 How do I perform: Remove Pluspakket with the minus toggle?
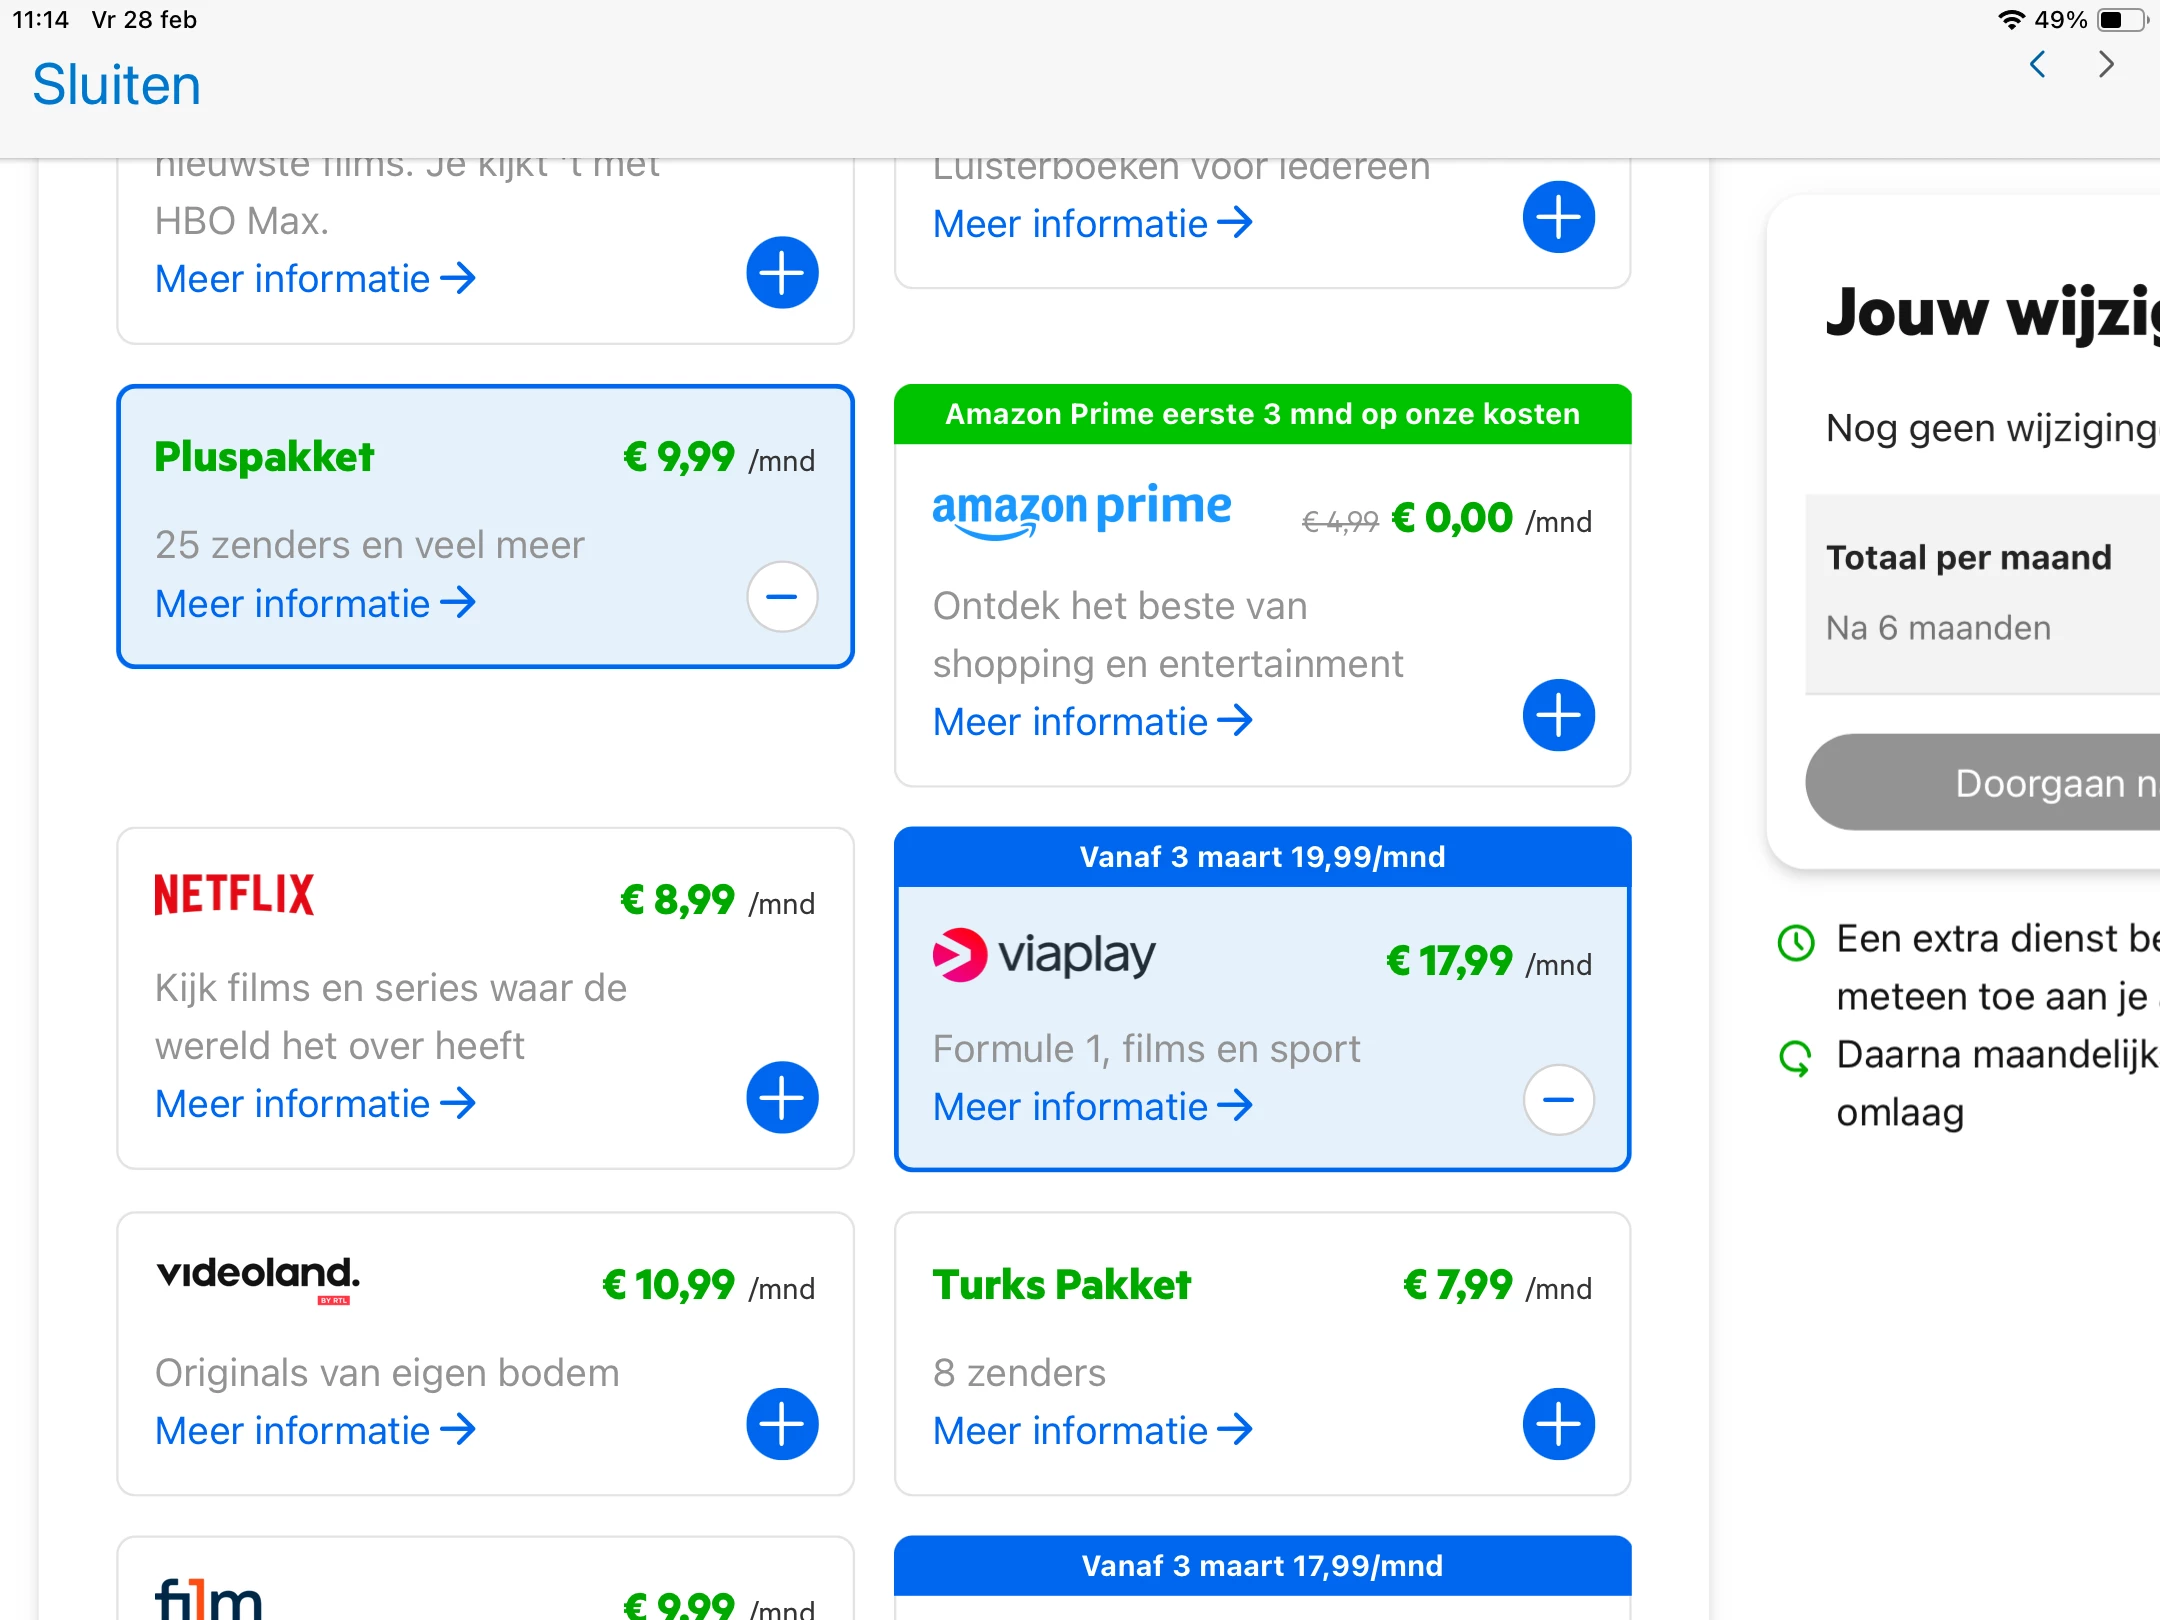click(x=782, y=597)
